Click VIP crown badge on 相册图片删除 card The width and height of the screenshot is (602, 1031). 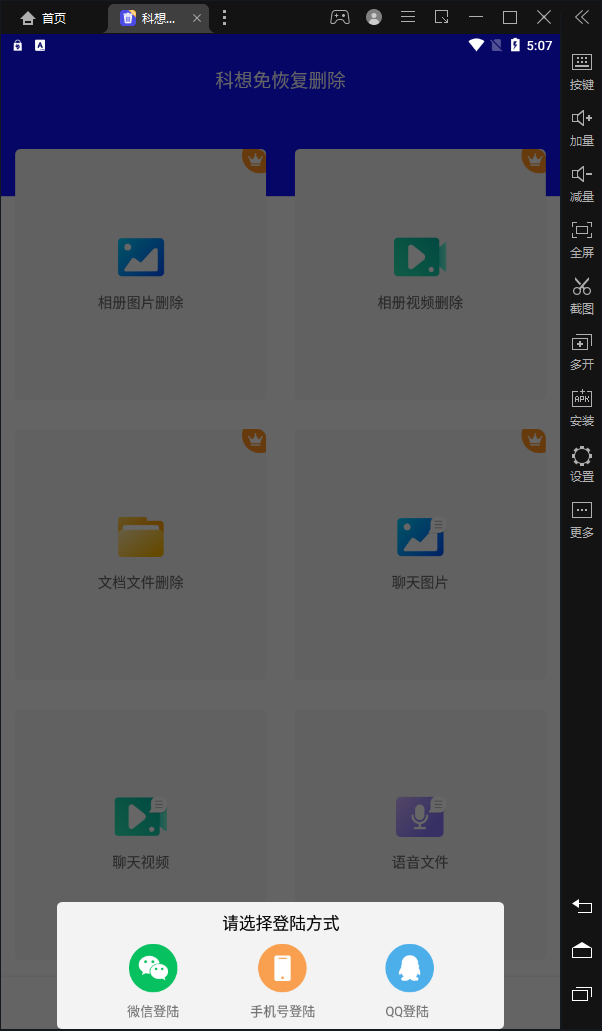(x=255, y=160)
